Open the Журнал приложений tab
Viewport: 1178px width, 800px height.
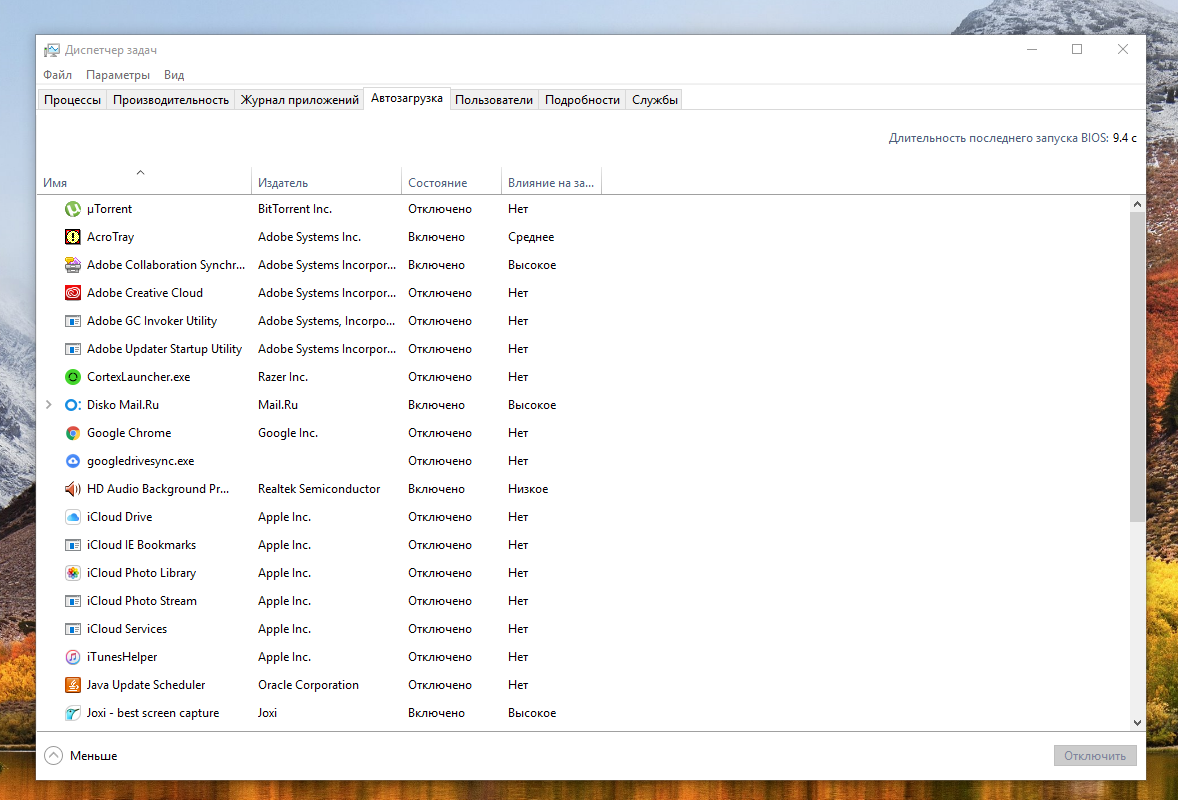[299, 100]
